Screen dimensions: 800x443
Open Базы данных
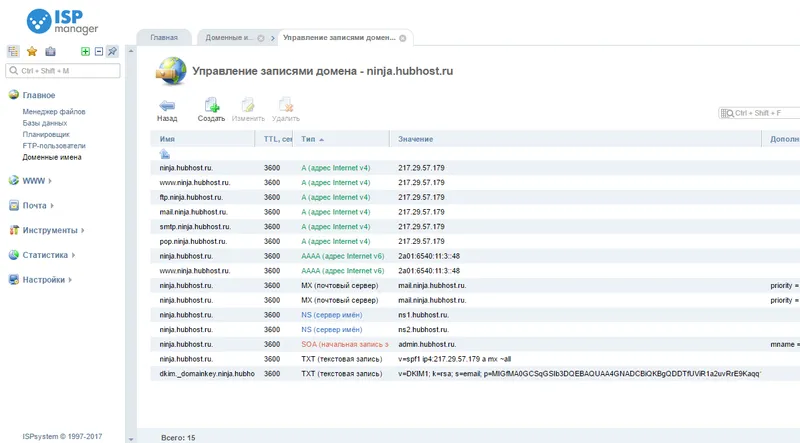(44, 123)
